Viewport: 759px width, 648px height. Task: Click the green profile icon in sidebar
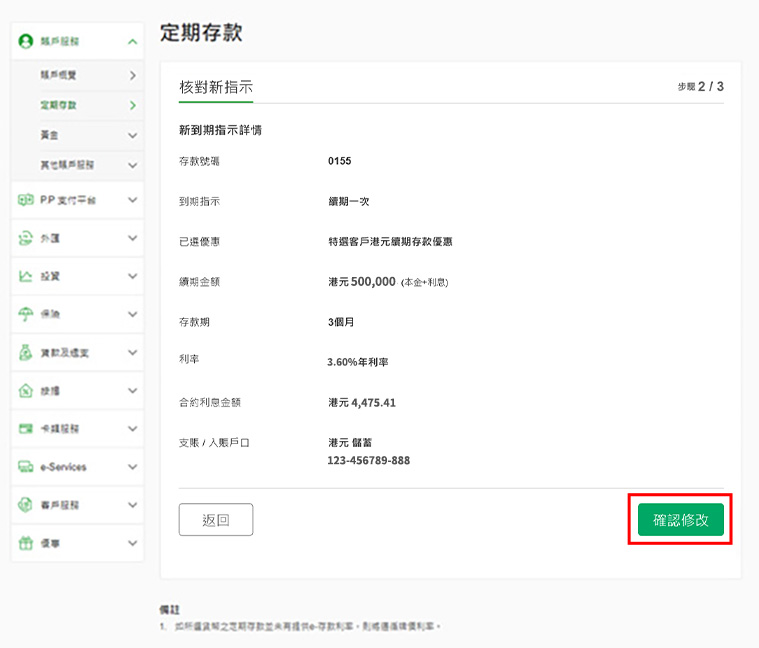[x=26, y=41]
